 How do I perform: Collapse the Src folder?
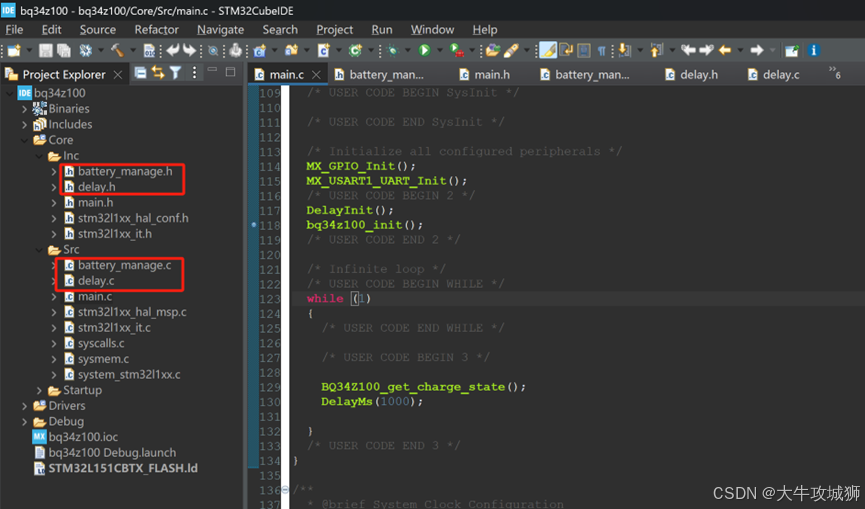(39, 250)
